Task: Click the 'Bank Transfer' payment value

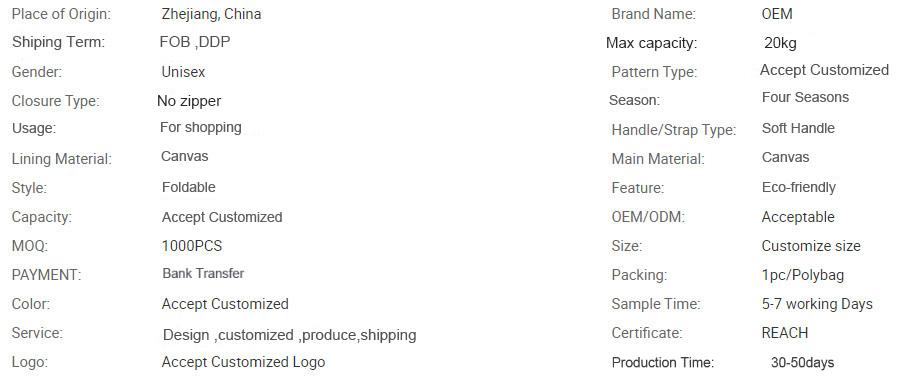Action: tap(203, 273)
